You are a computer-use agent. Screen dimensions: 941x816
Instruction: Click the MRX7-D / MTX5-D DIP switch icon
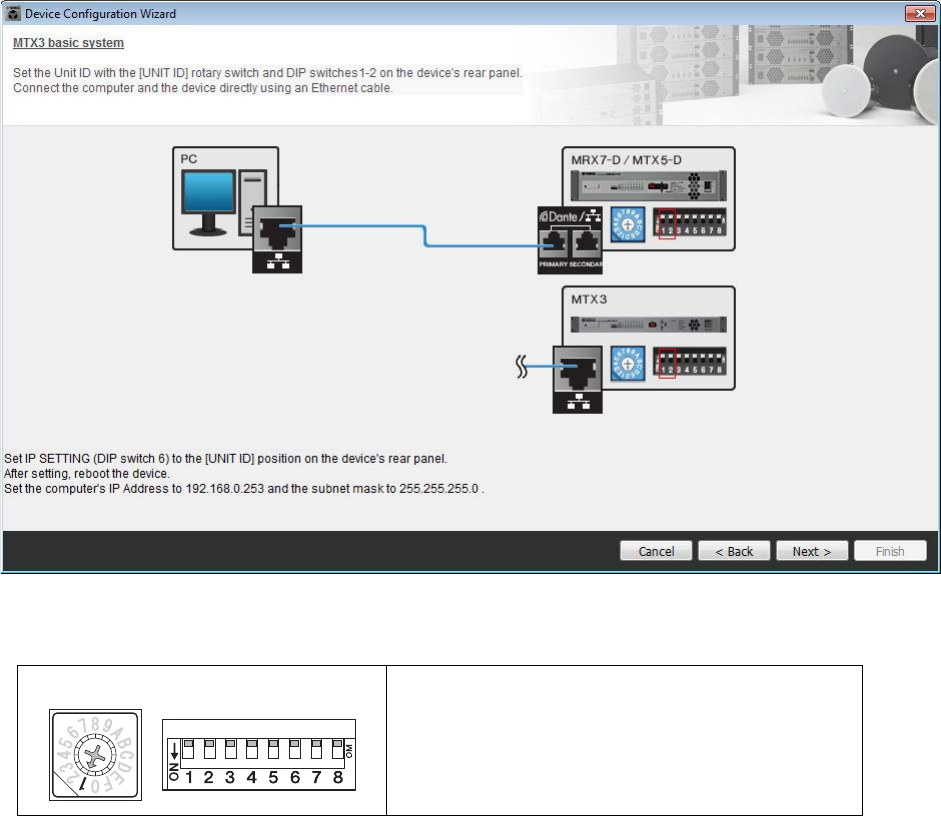[690, 223]
